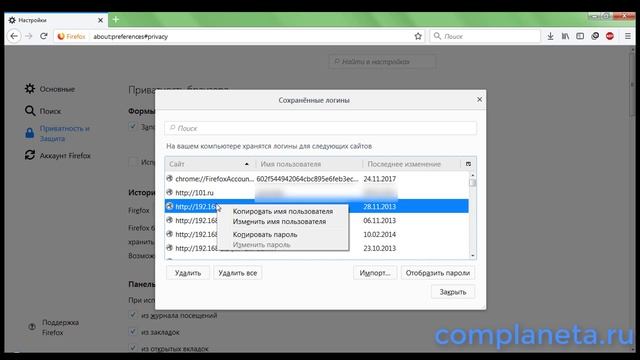This screenshot has height=360, width=640.
Task: Click Отобразить пароли button
Action: [438, 273]
